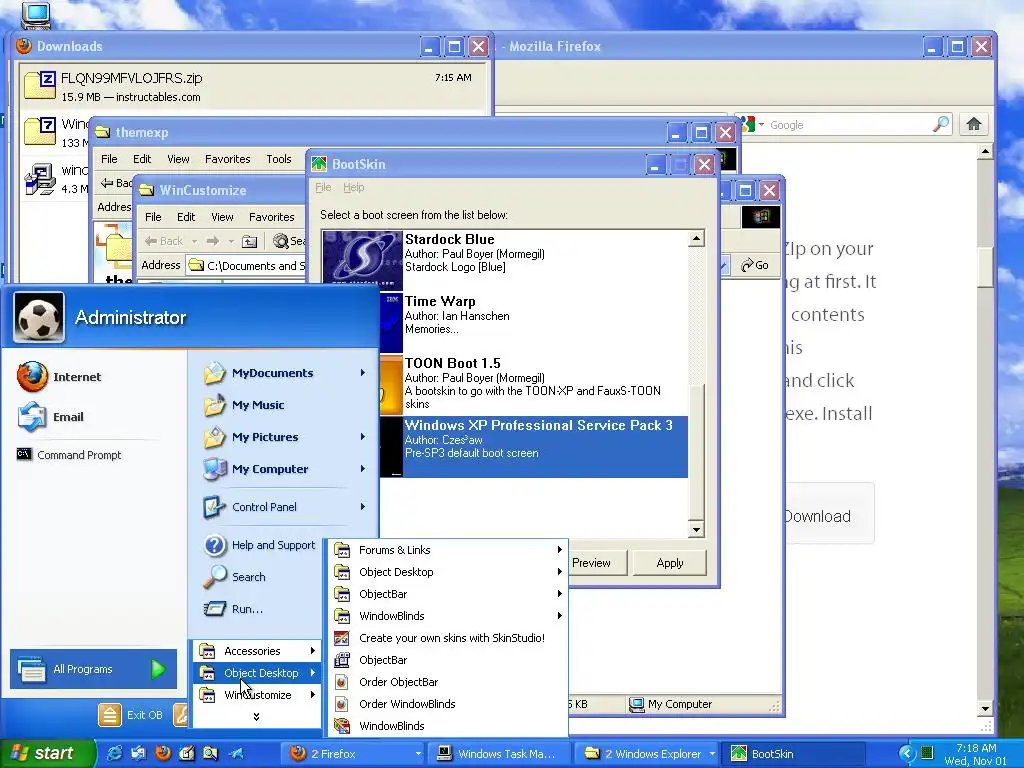This screenshot has height=768, width=1024.
Task: Launch the WindowBlinds program entry
Action: [x=448, y=726]
